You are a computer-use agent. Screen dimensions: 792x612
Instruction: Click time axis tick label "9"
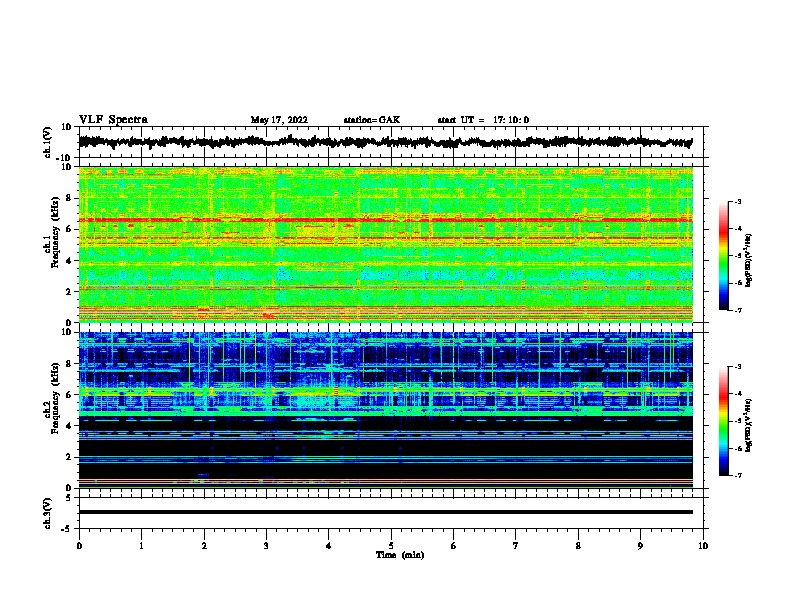[640, 545]
